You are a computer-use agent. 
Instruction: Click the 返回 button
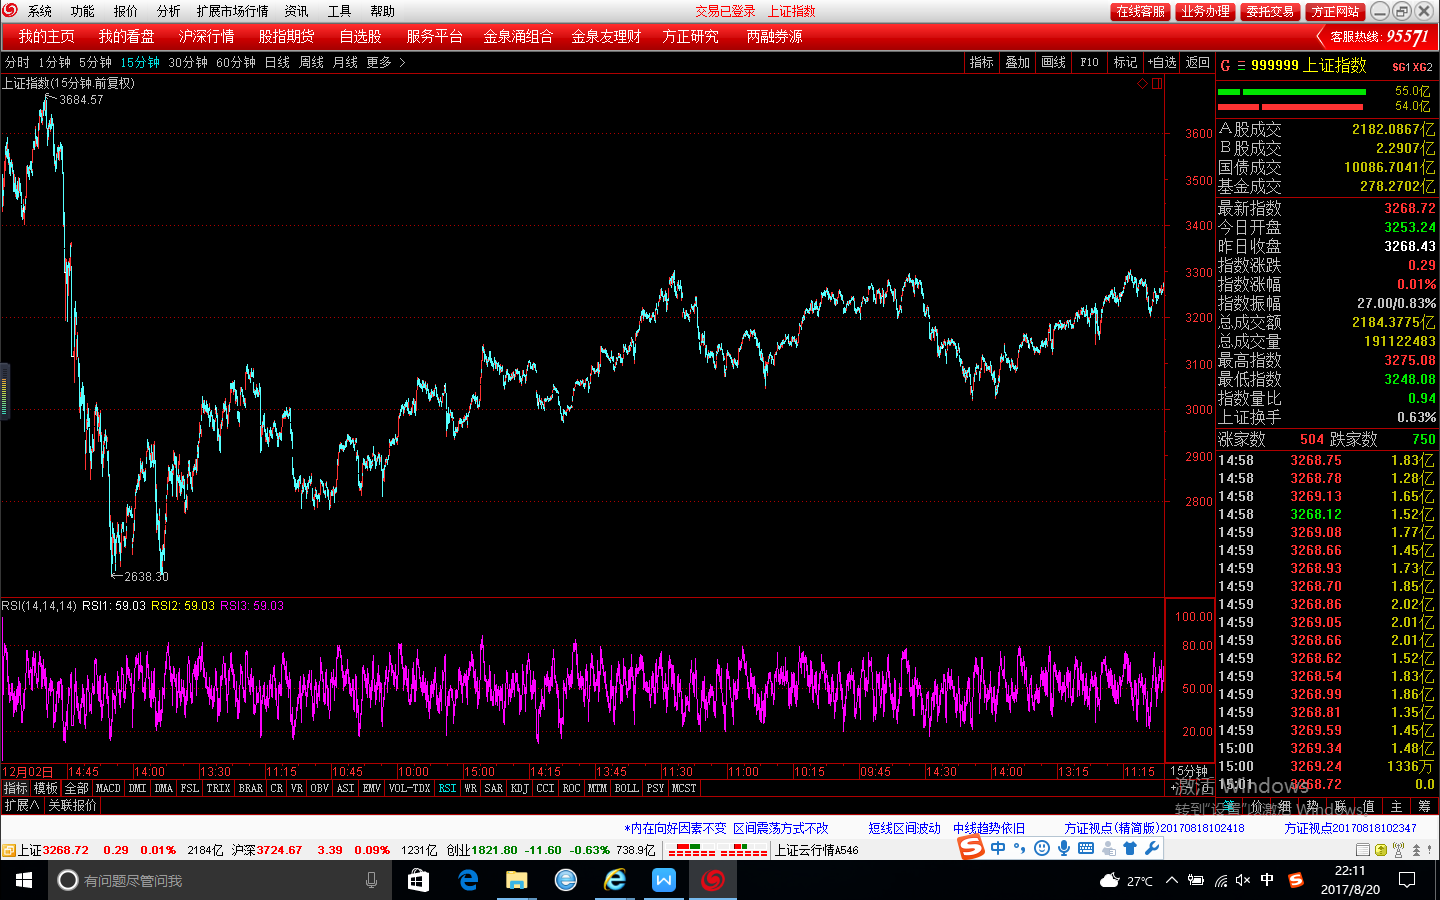[1198, 62]
